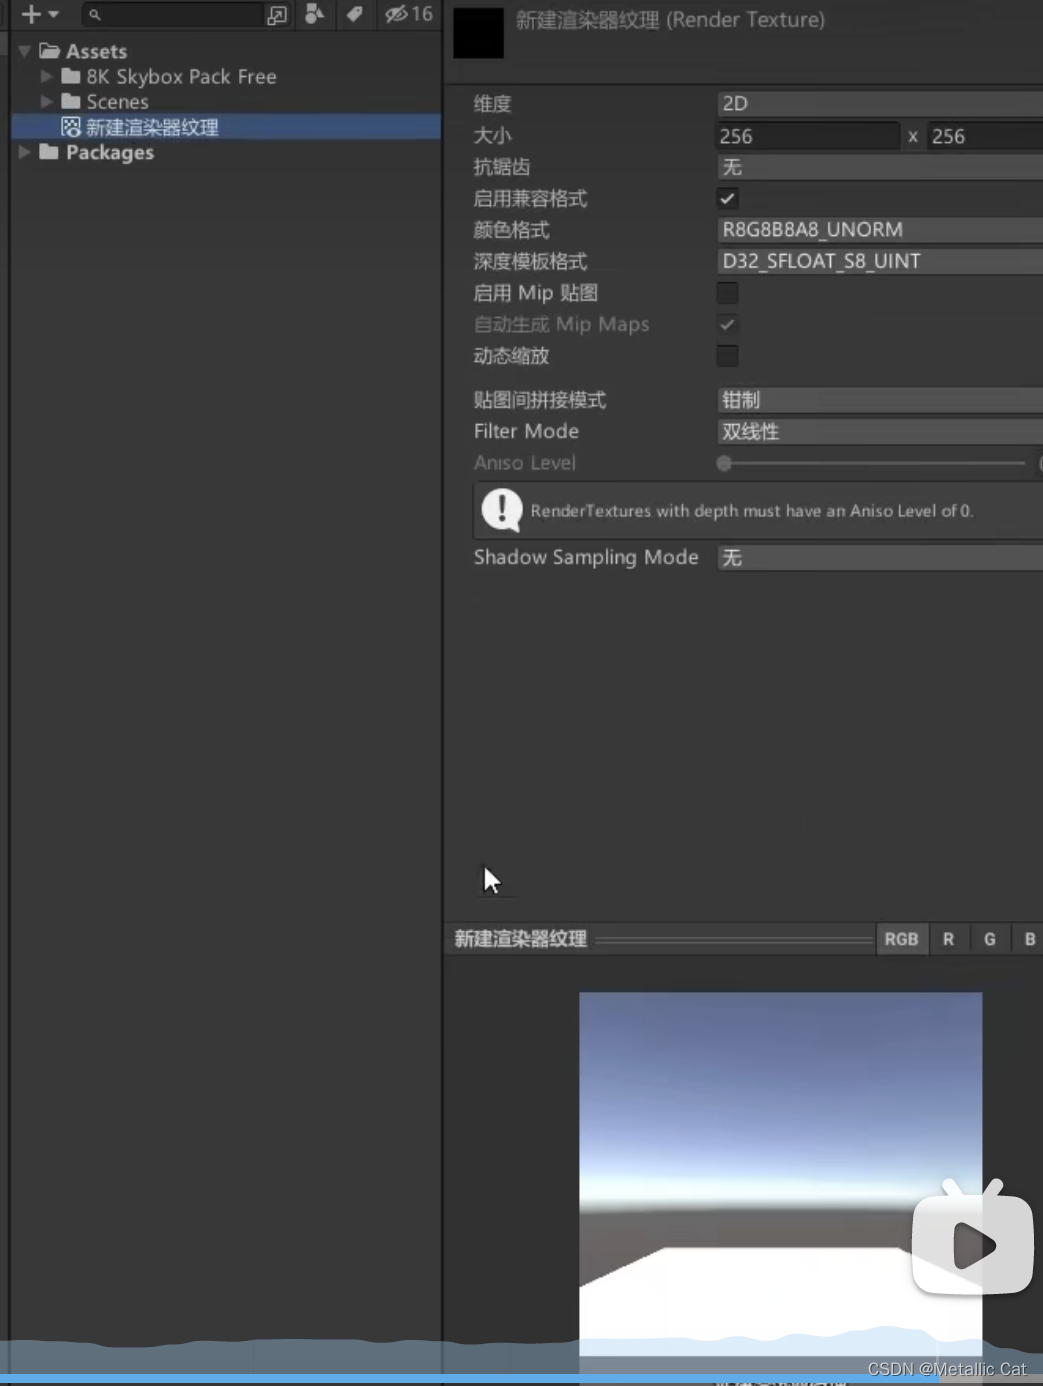Image resolution: width=1043 pixels, height=1386 pixels.
Task: Toggle the 自动生成 Mip Maps checkbox
Action: (727, 324)
